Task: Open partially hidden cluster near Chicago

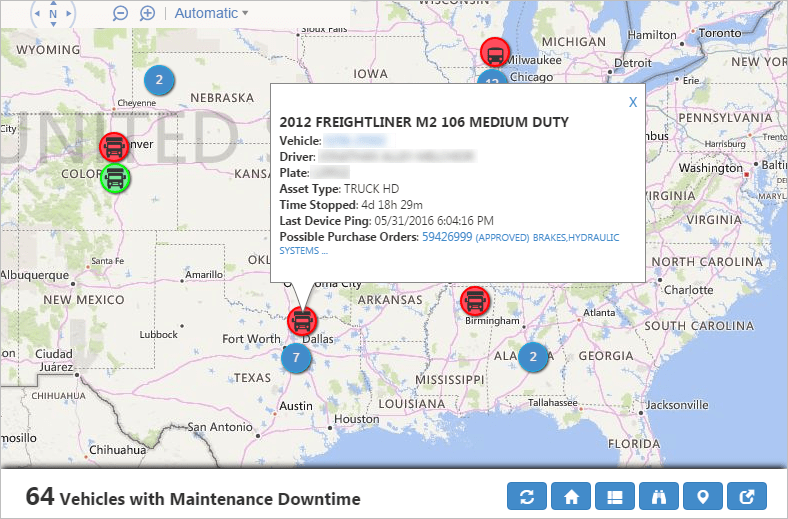Action: click(x=492, y=77)
